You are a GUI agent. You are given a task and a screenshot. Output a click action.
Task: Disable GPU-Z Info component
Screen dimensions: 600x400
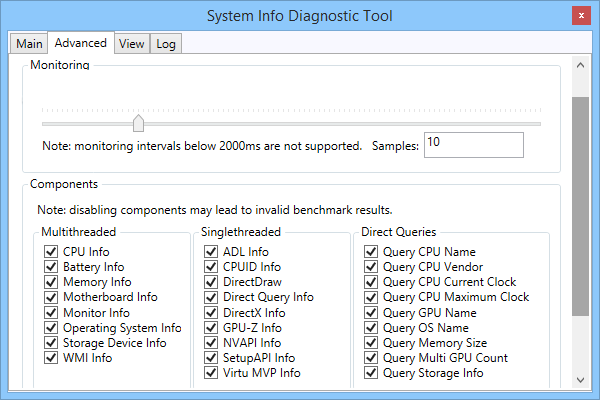click(x=211, y=328)
